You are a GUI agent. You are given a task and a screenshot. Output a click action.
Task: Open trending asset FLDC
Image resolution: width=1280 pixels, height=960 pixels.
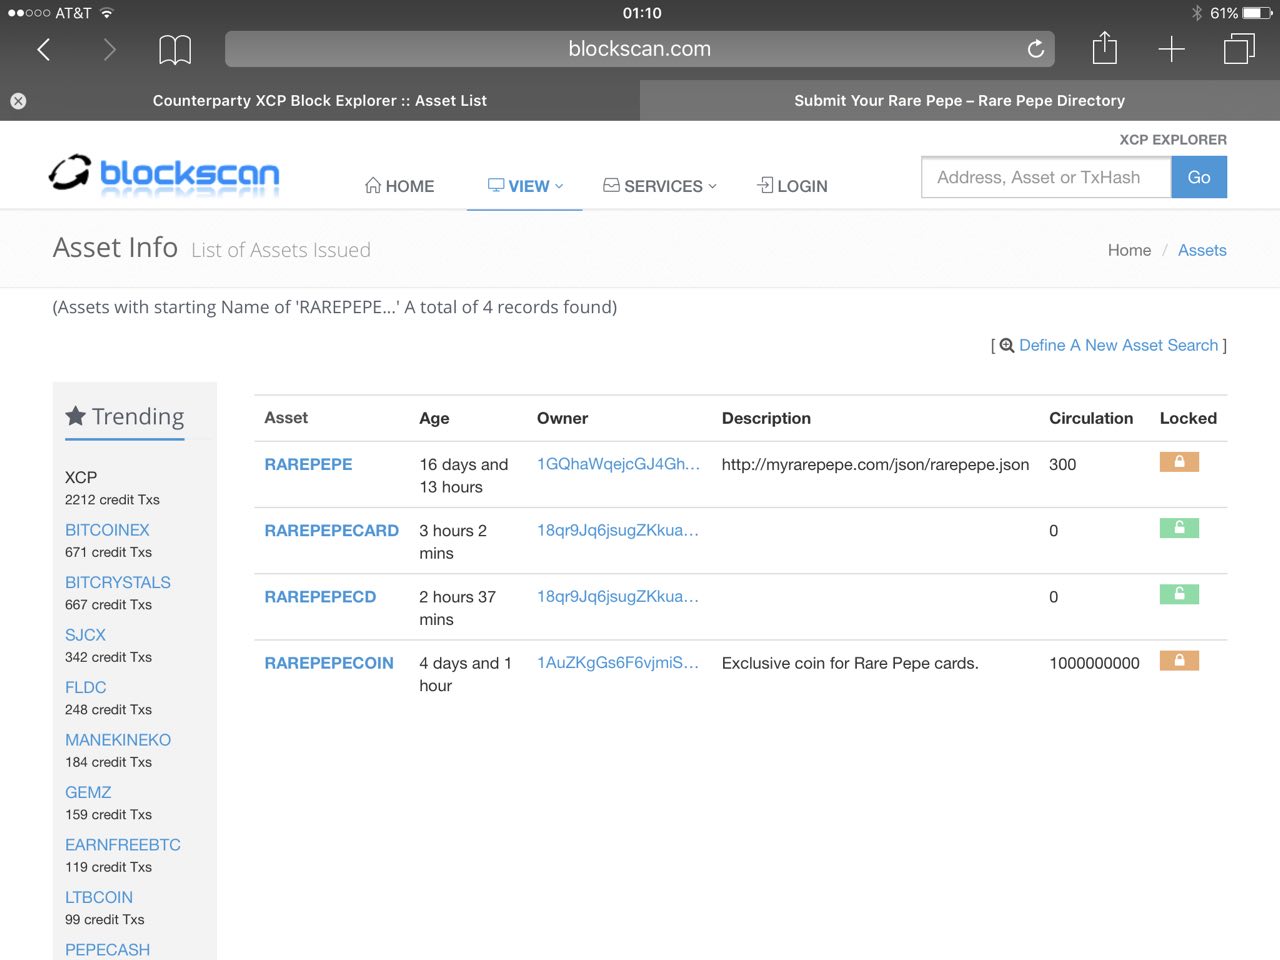tap(86, 687)
